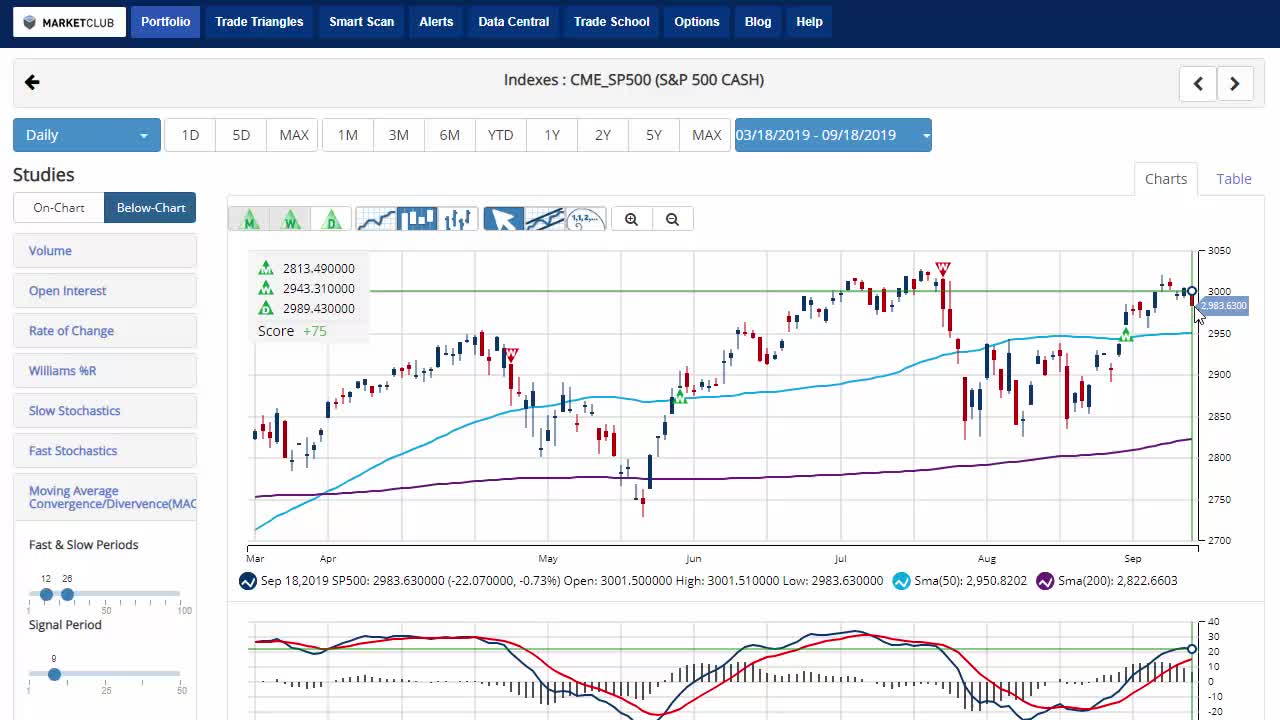Screen dimensions: 1280x720
Task: Select the trend line drawing tool
Action: point(545,219)
